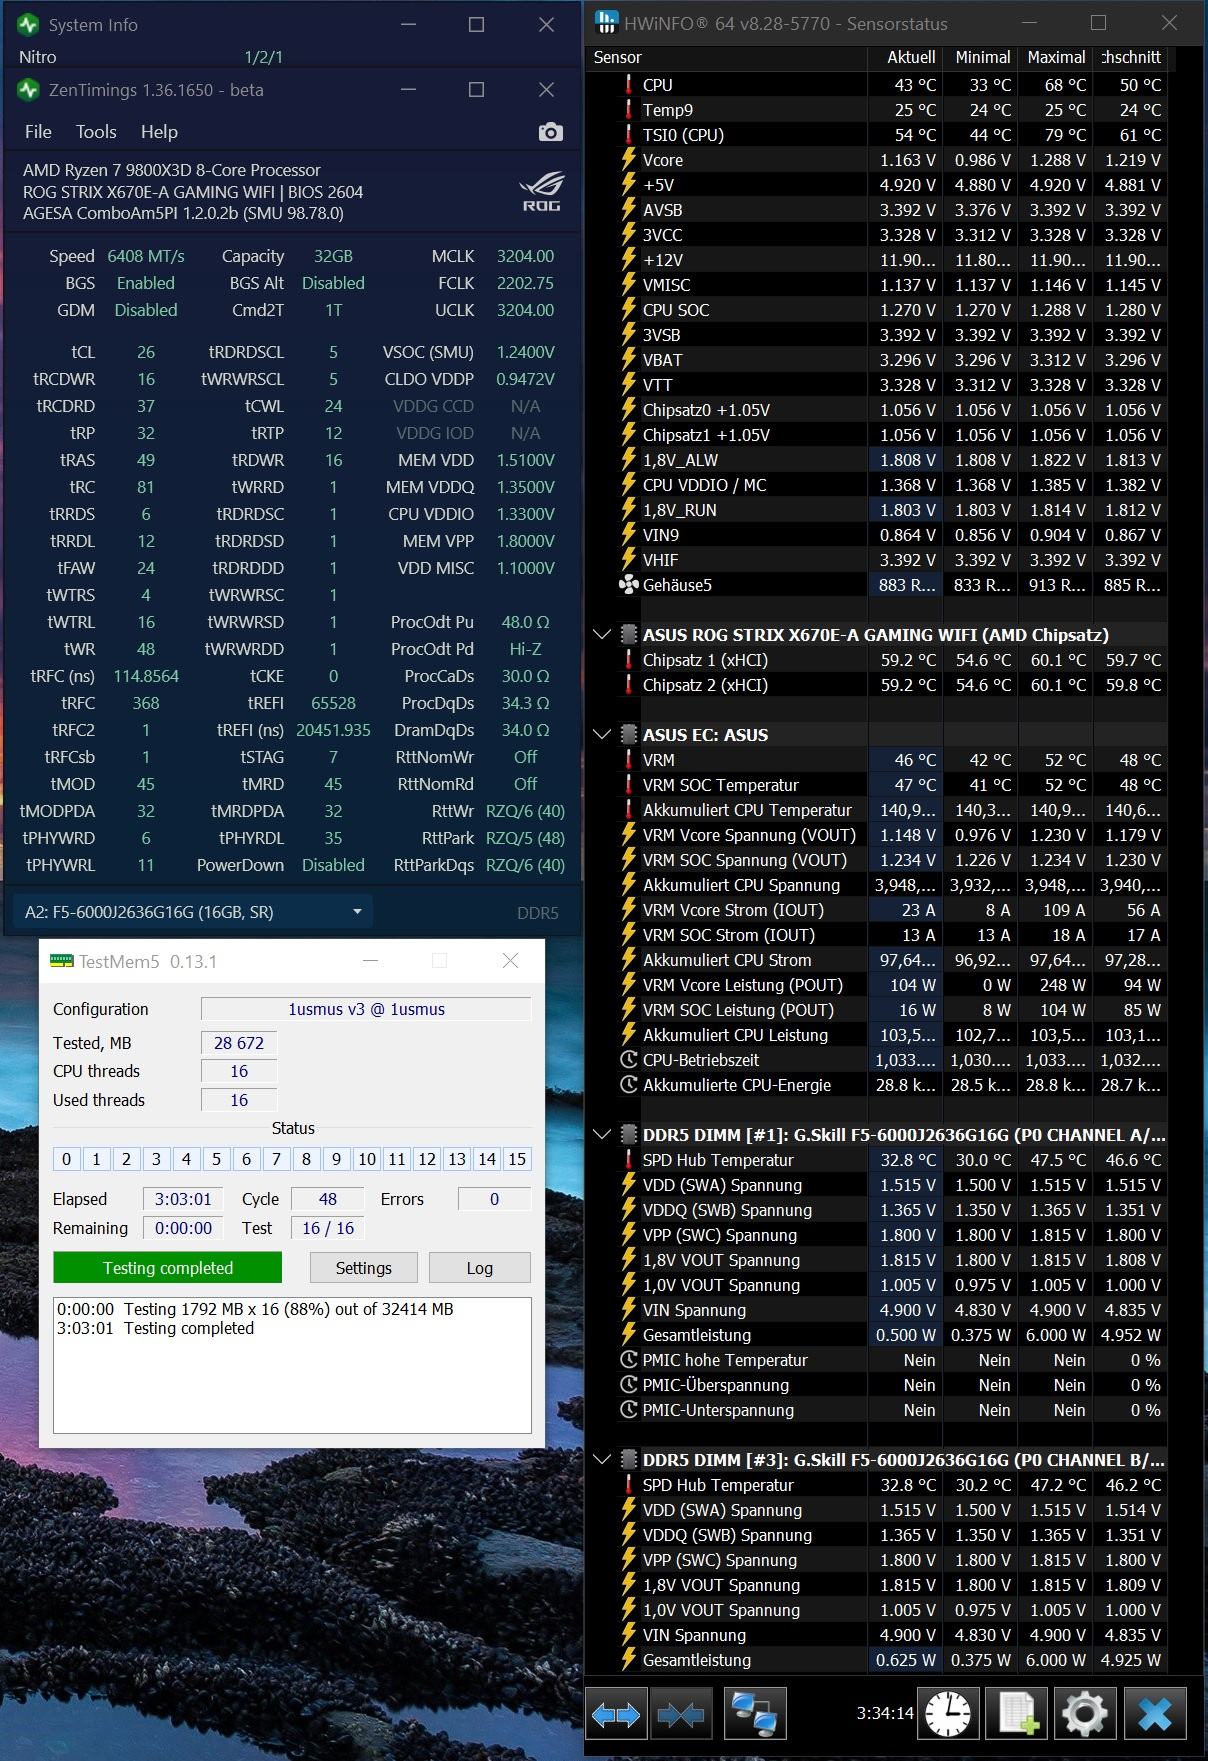The image size is (1208, 1761).
Task: Open the Help menu in ZenTimings
Action: point(159,132)
